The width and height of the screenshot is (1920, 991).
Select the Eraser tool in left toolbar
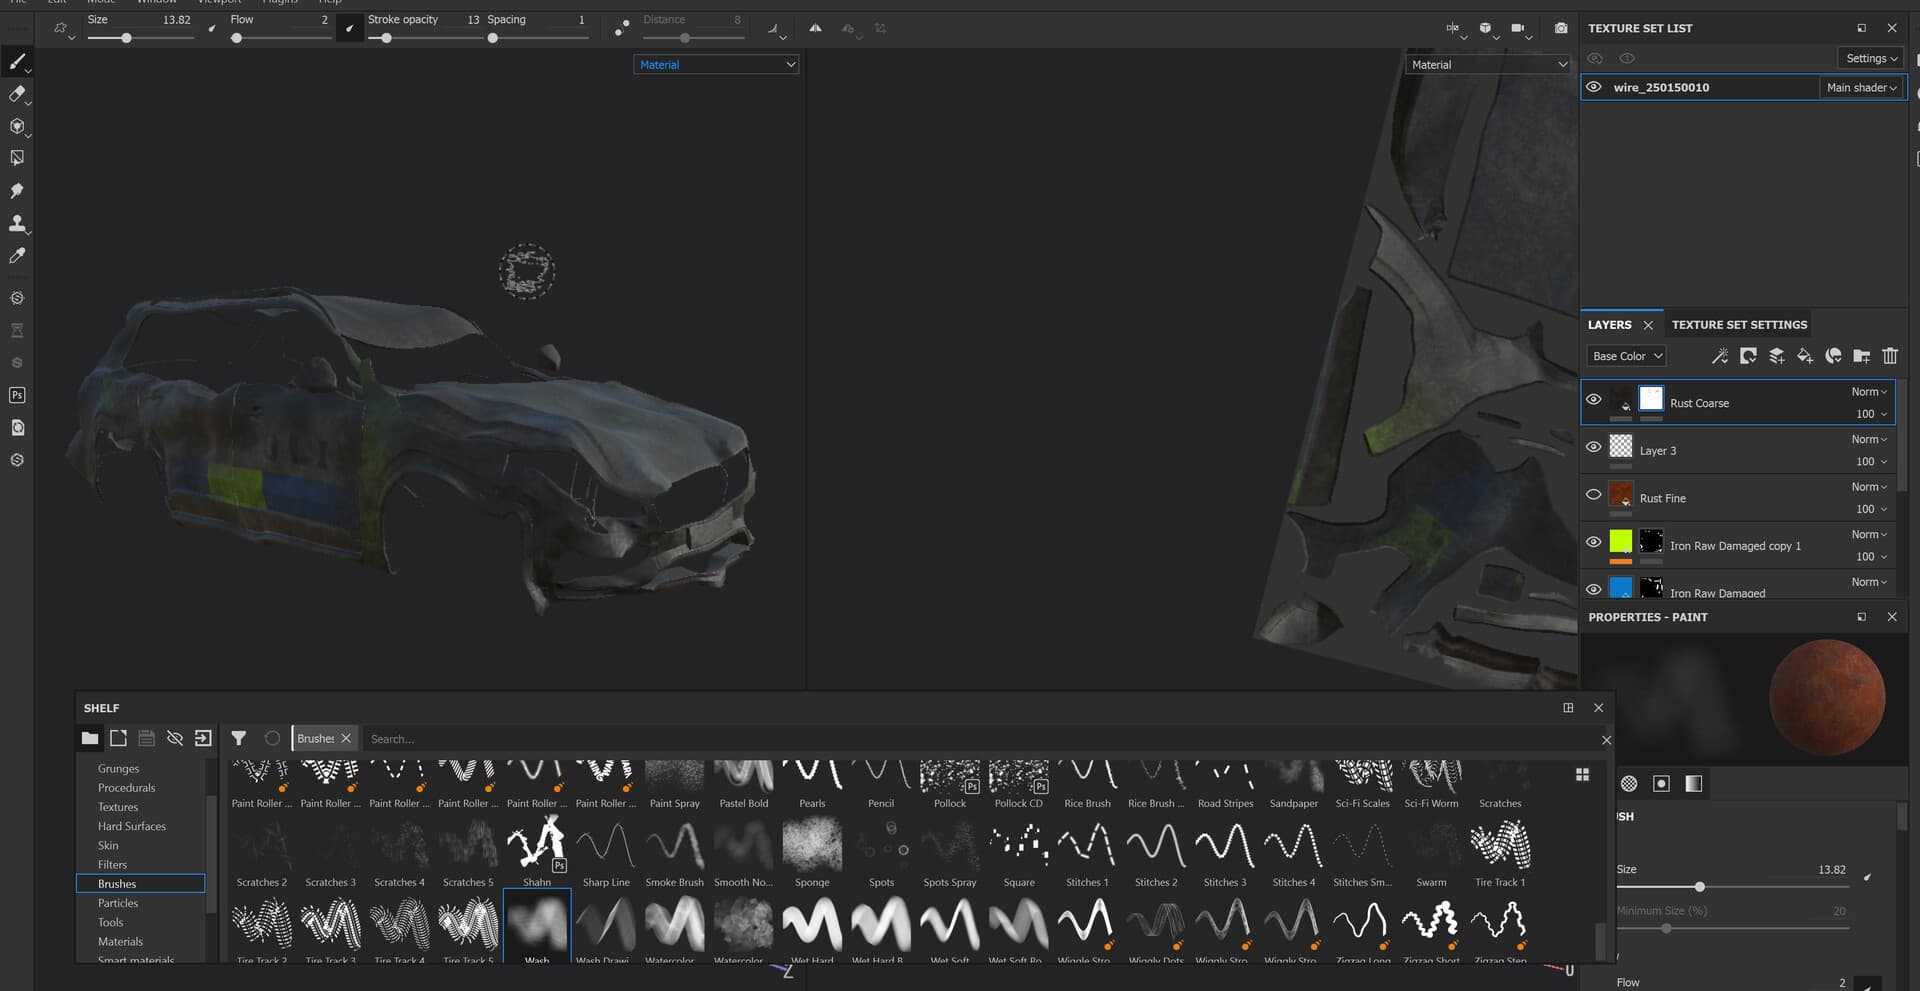click(17, 94)
